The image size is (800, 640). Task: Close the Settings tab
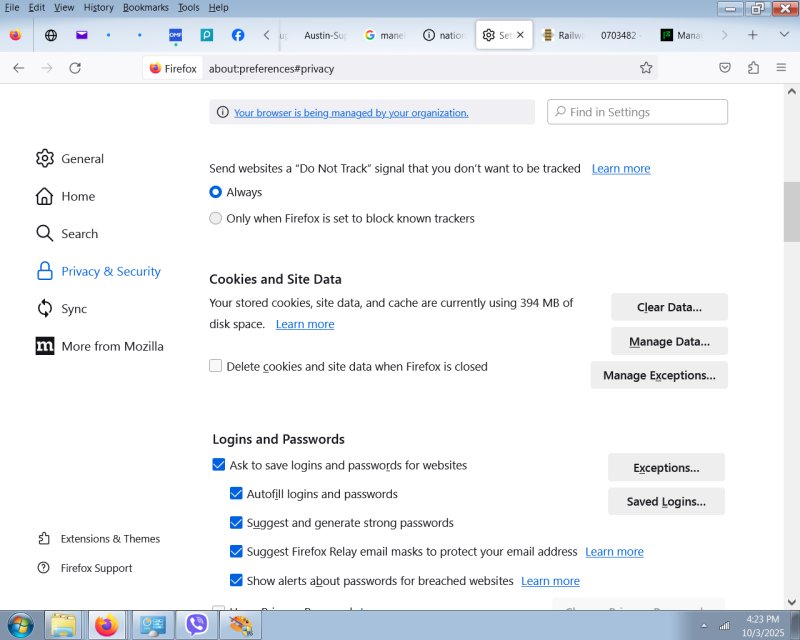[x=520, y=35]
